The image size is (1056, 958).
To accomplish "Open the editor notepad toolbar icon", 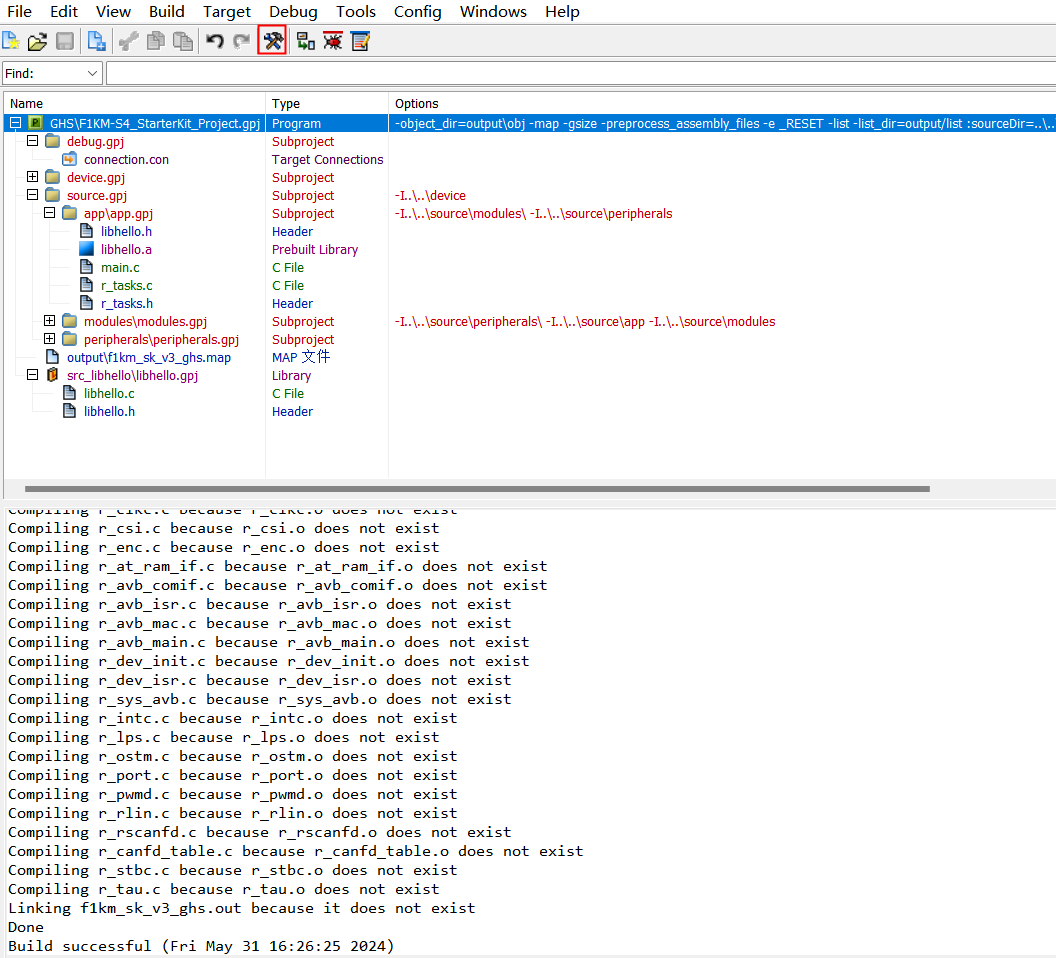I will pos(360,41).
